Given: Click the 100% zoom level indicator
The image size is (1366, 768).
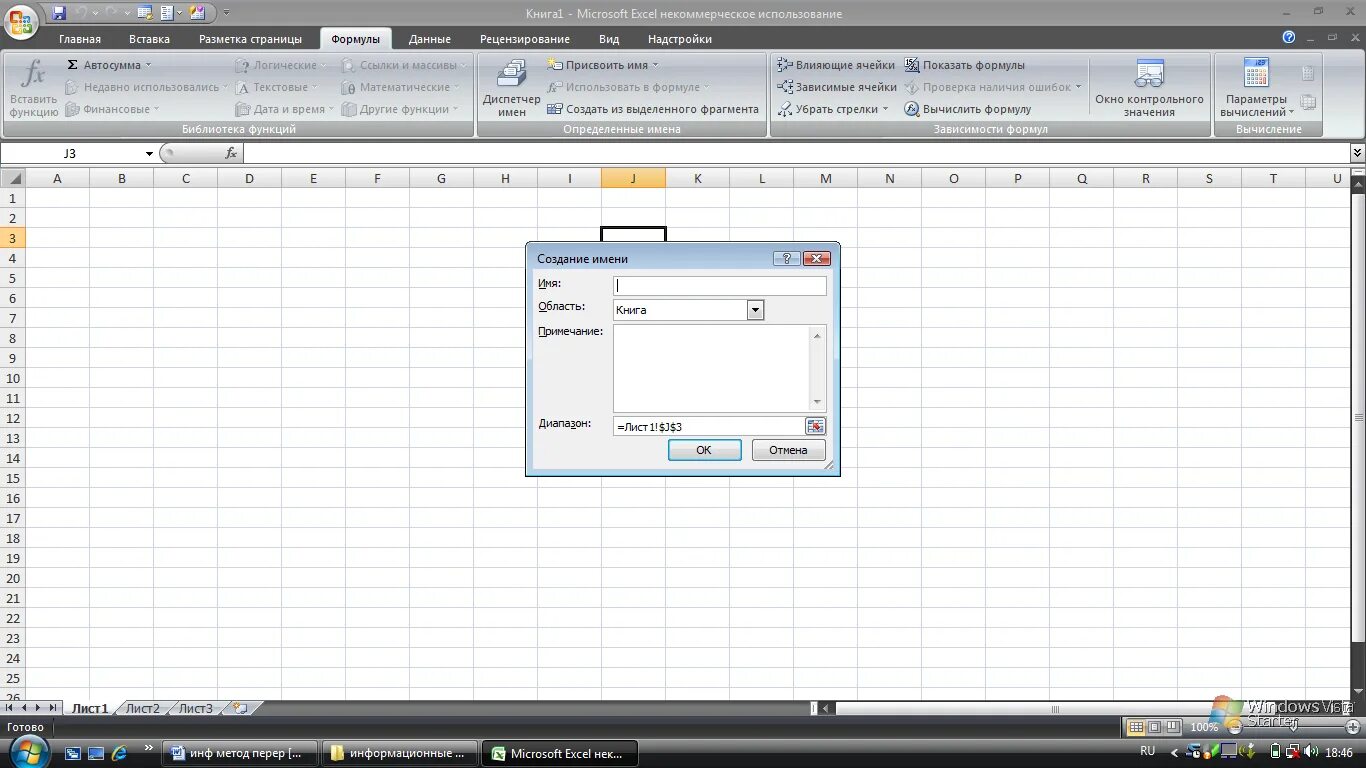Looking at the screenshot, I should click(1204, 727).
